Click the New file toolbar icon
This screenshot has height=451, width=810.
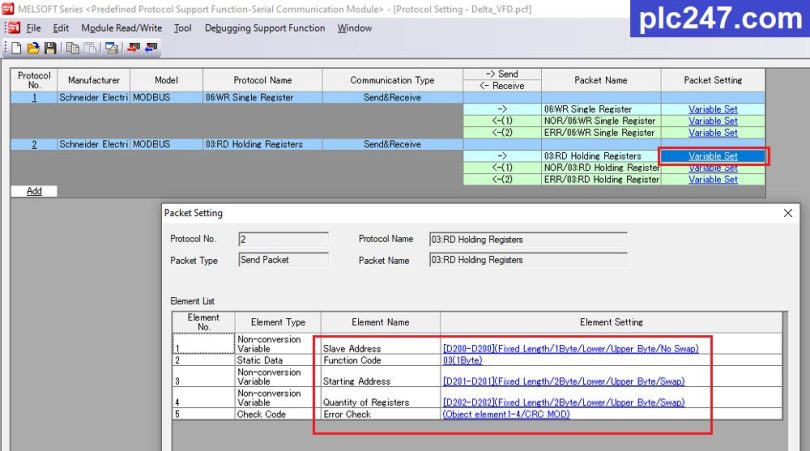[17, 47]
